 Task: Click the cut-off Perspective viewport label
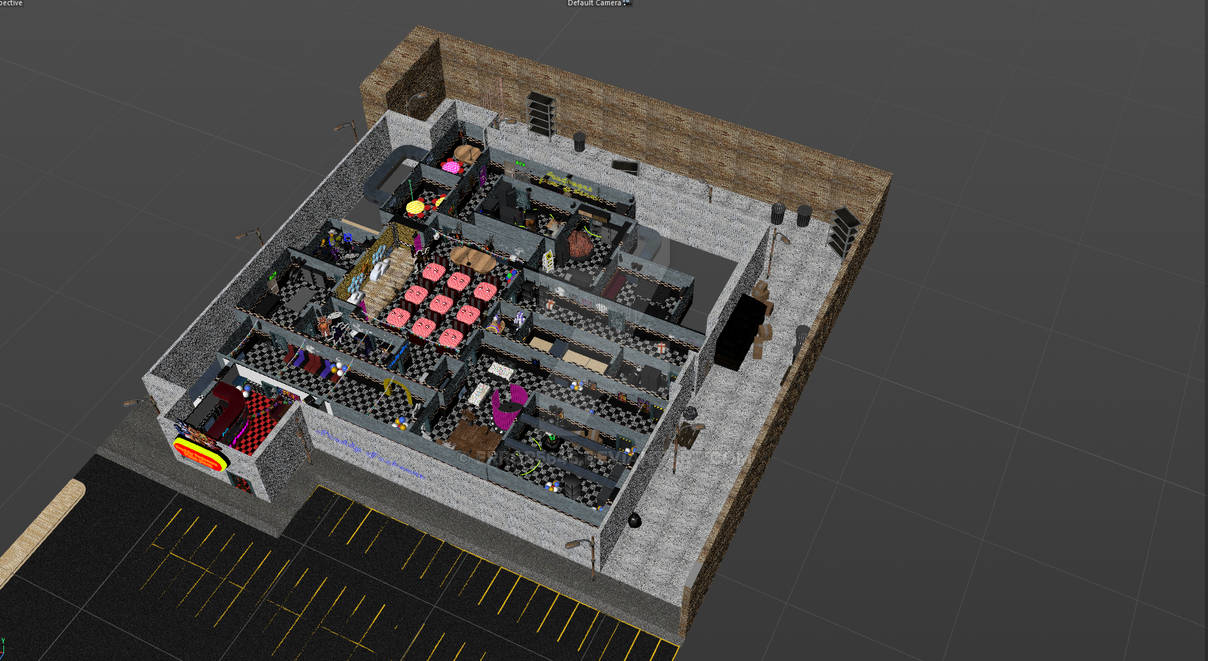(x=11, y=3)
